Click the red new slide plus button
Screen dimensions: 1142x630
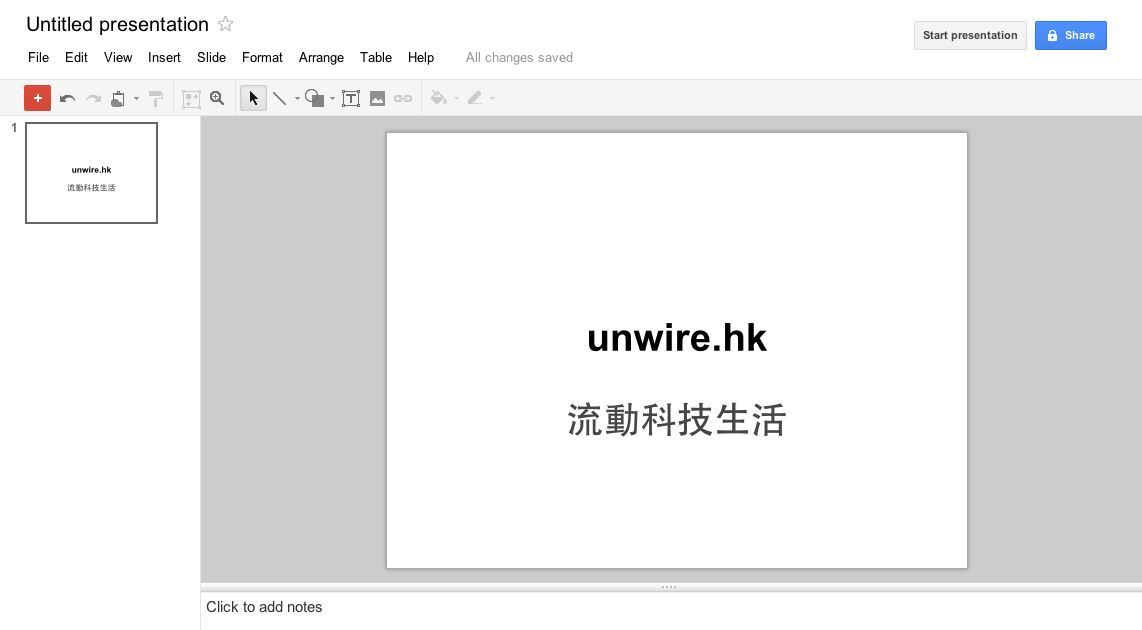coord(37,98)
